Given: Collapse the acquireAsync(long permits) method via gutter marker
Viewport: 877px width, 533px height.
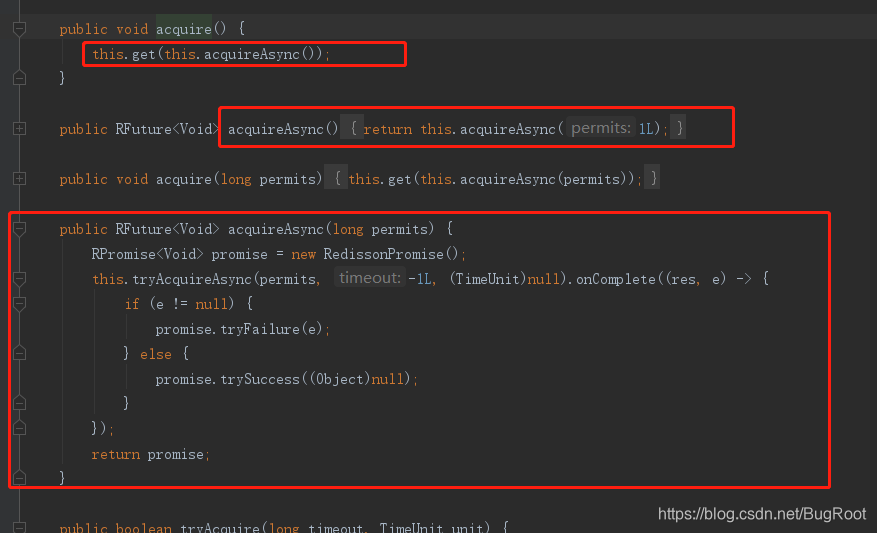Looking at the screenshot, I should [x=19, y=229].
